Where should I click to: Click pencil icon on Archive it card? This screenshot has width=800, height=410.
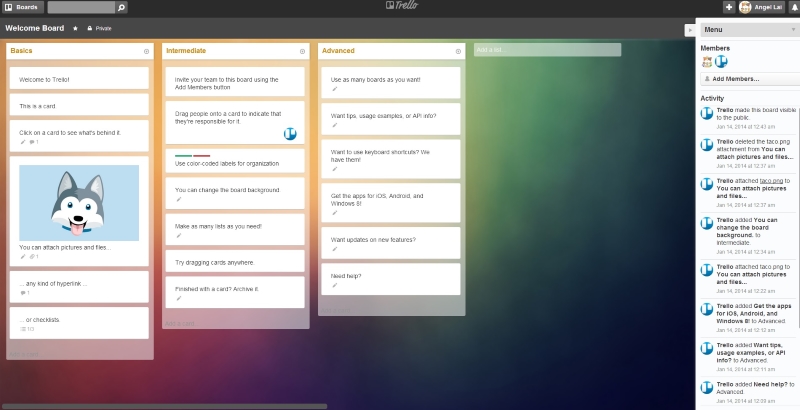[x=179, y=298]
